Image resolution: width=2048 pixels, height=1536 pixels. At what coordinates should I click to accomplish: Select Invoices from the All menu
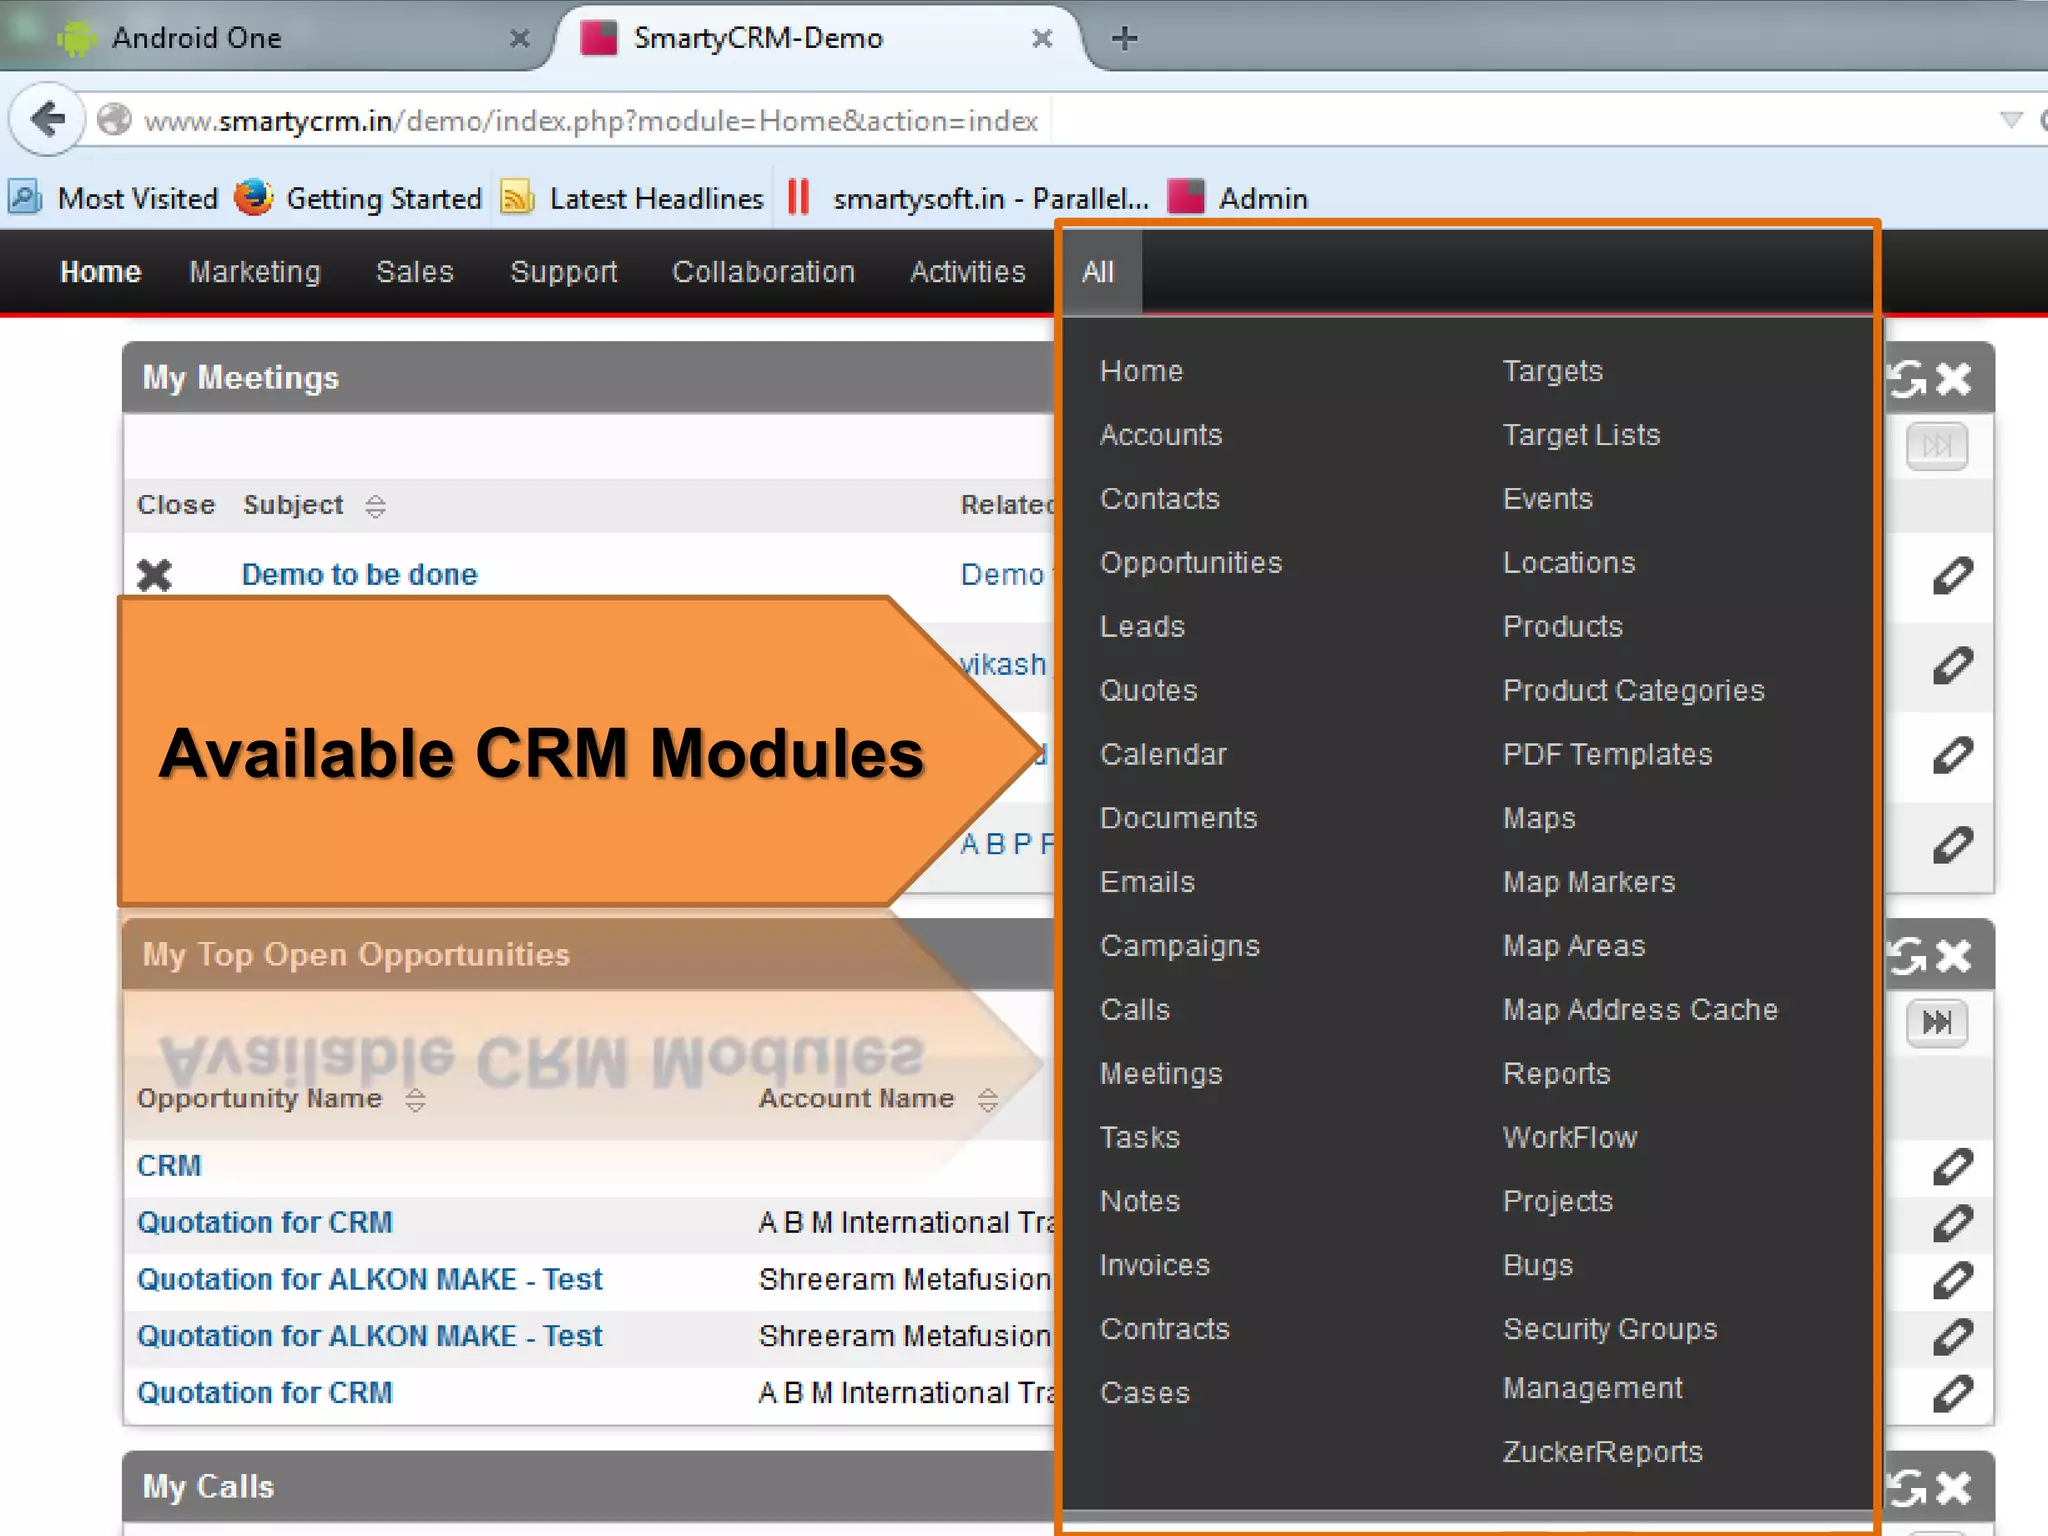pyautogui.click(x=1155, y=1265)
